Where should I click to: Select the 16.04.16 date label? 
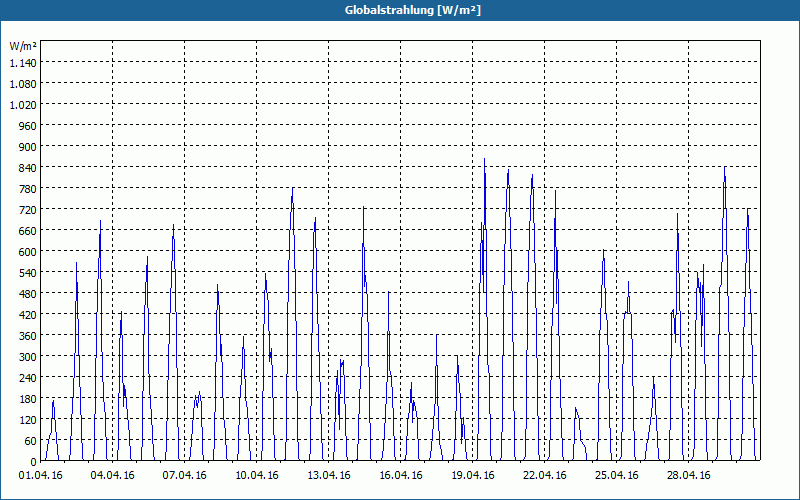(401, 476)
